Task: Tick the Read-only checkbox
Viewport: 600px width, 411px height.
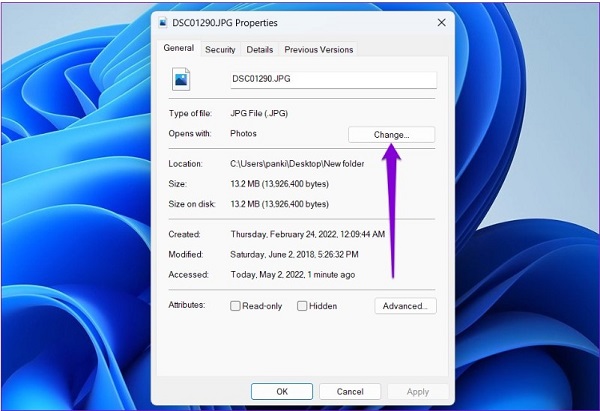Action: 235,306
